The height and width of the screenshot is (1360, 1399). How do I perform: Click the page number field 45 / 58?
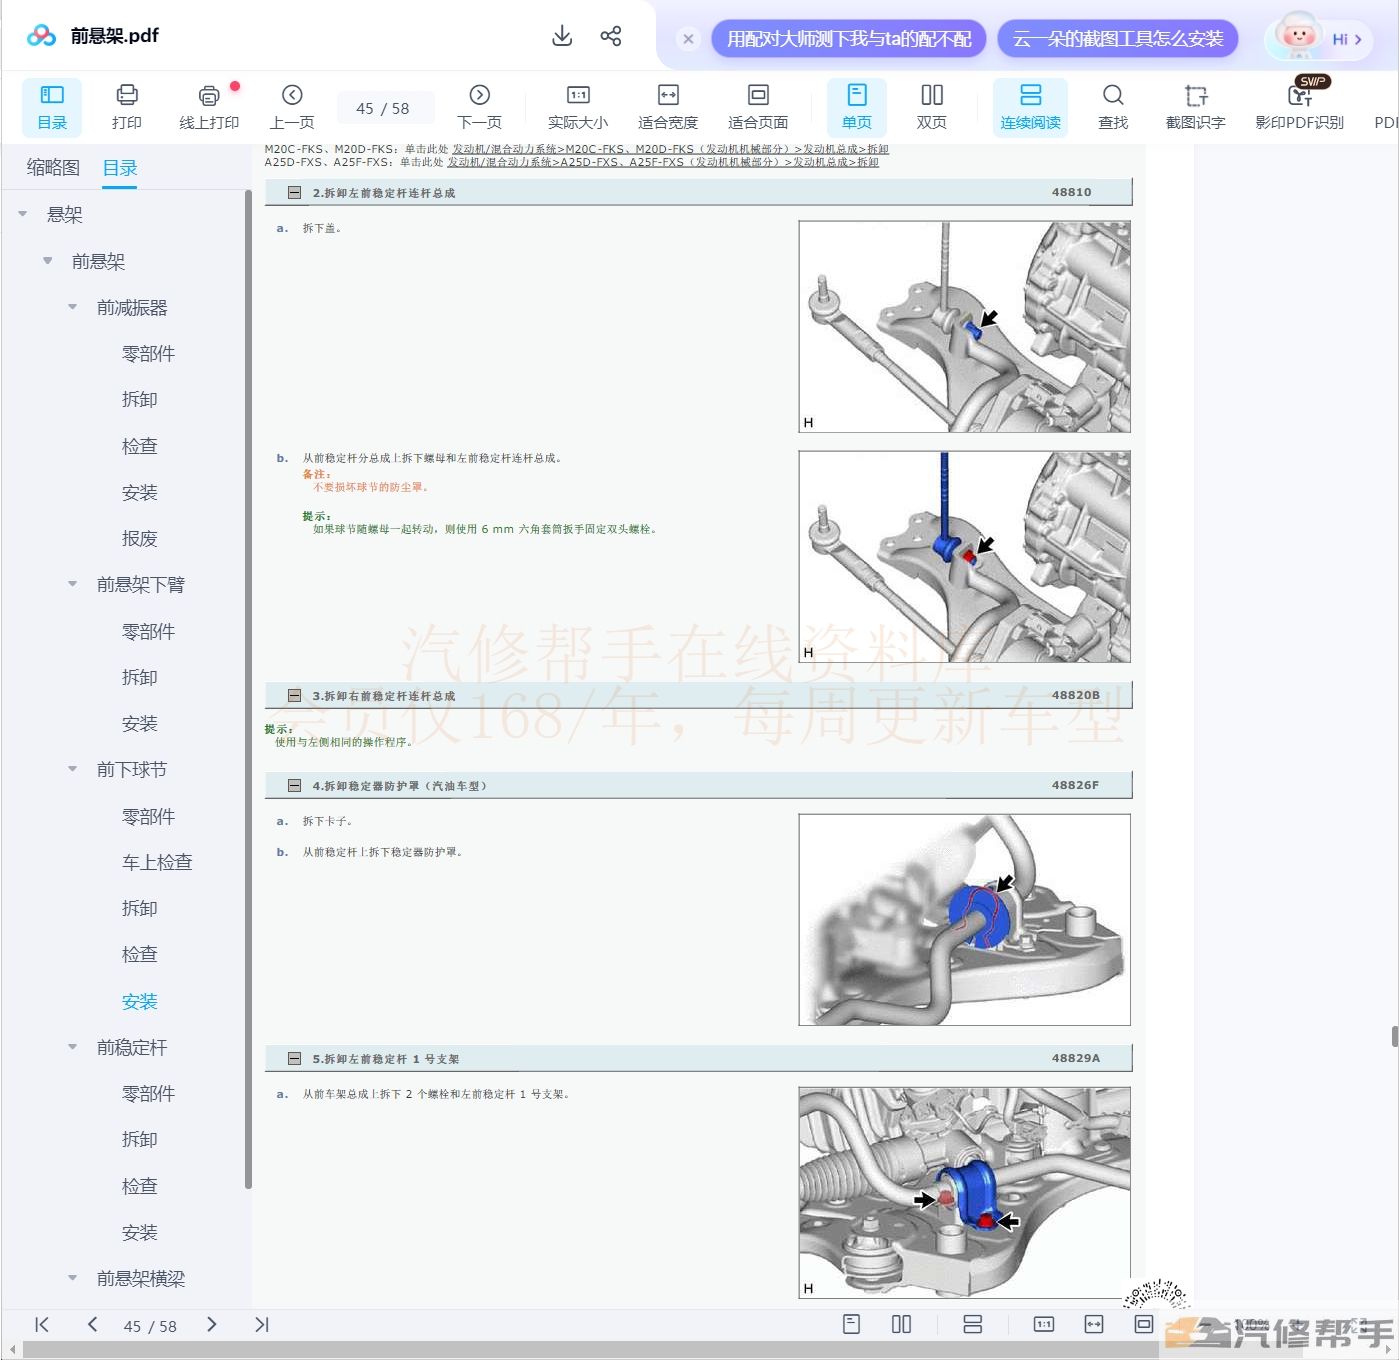[383, 108]
